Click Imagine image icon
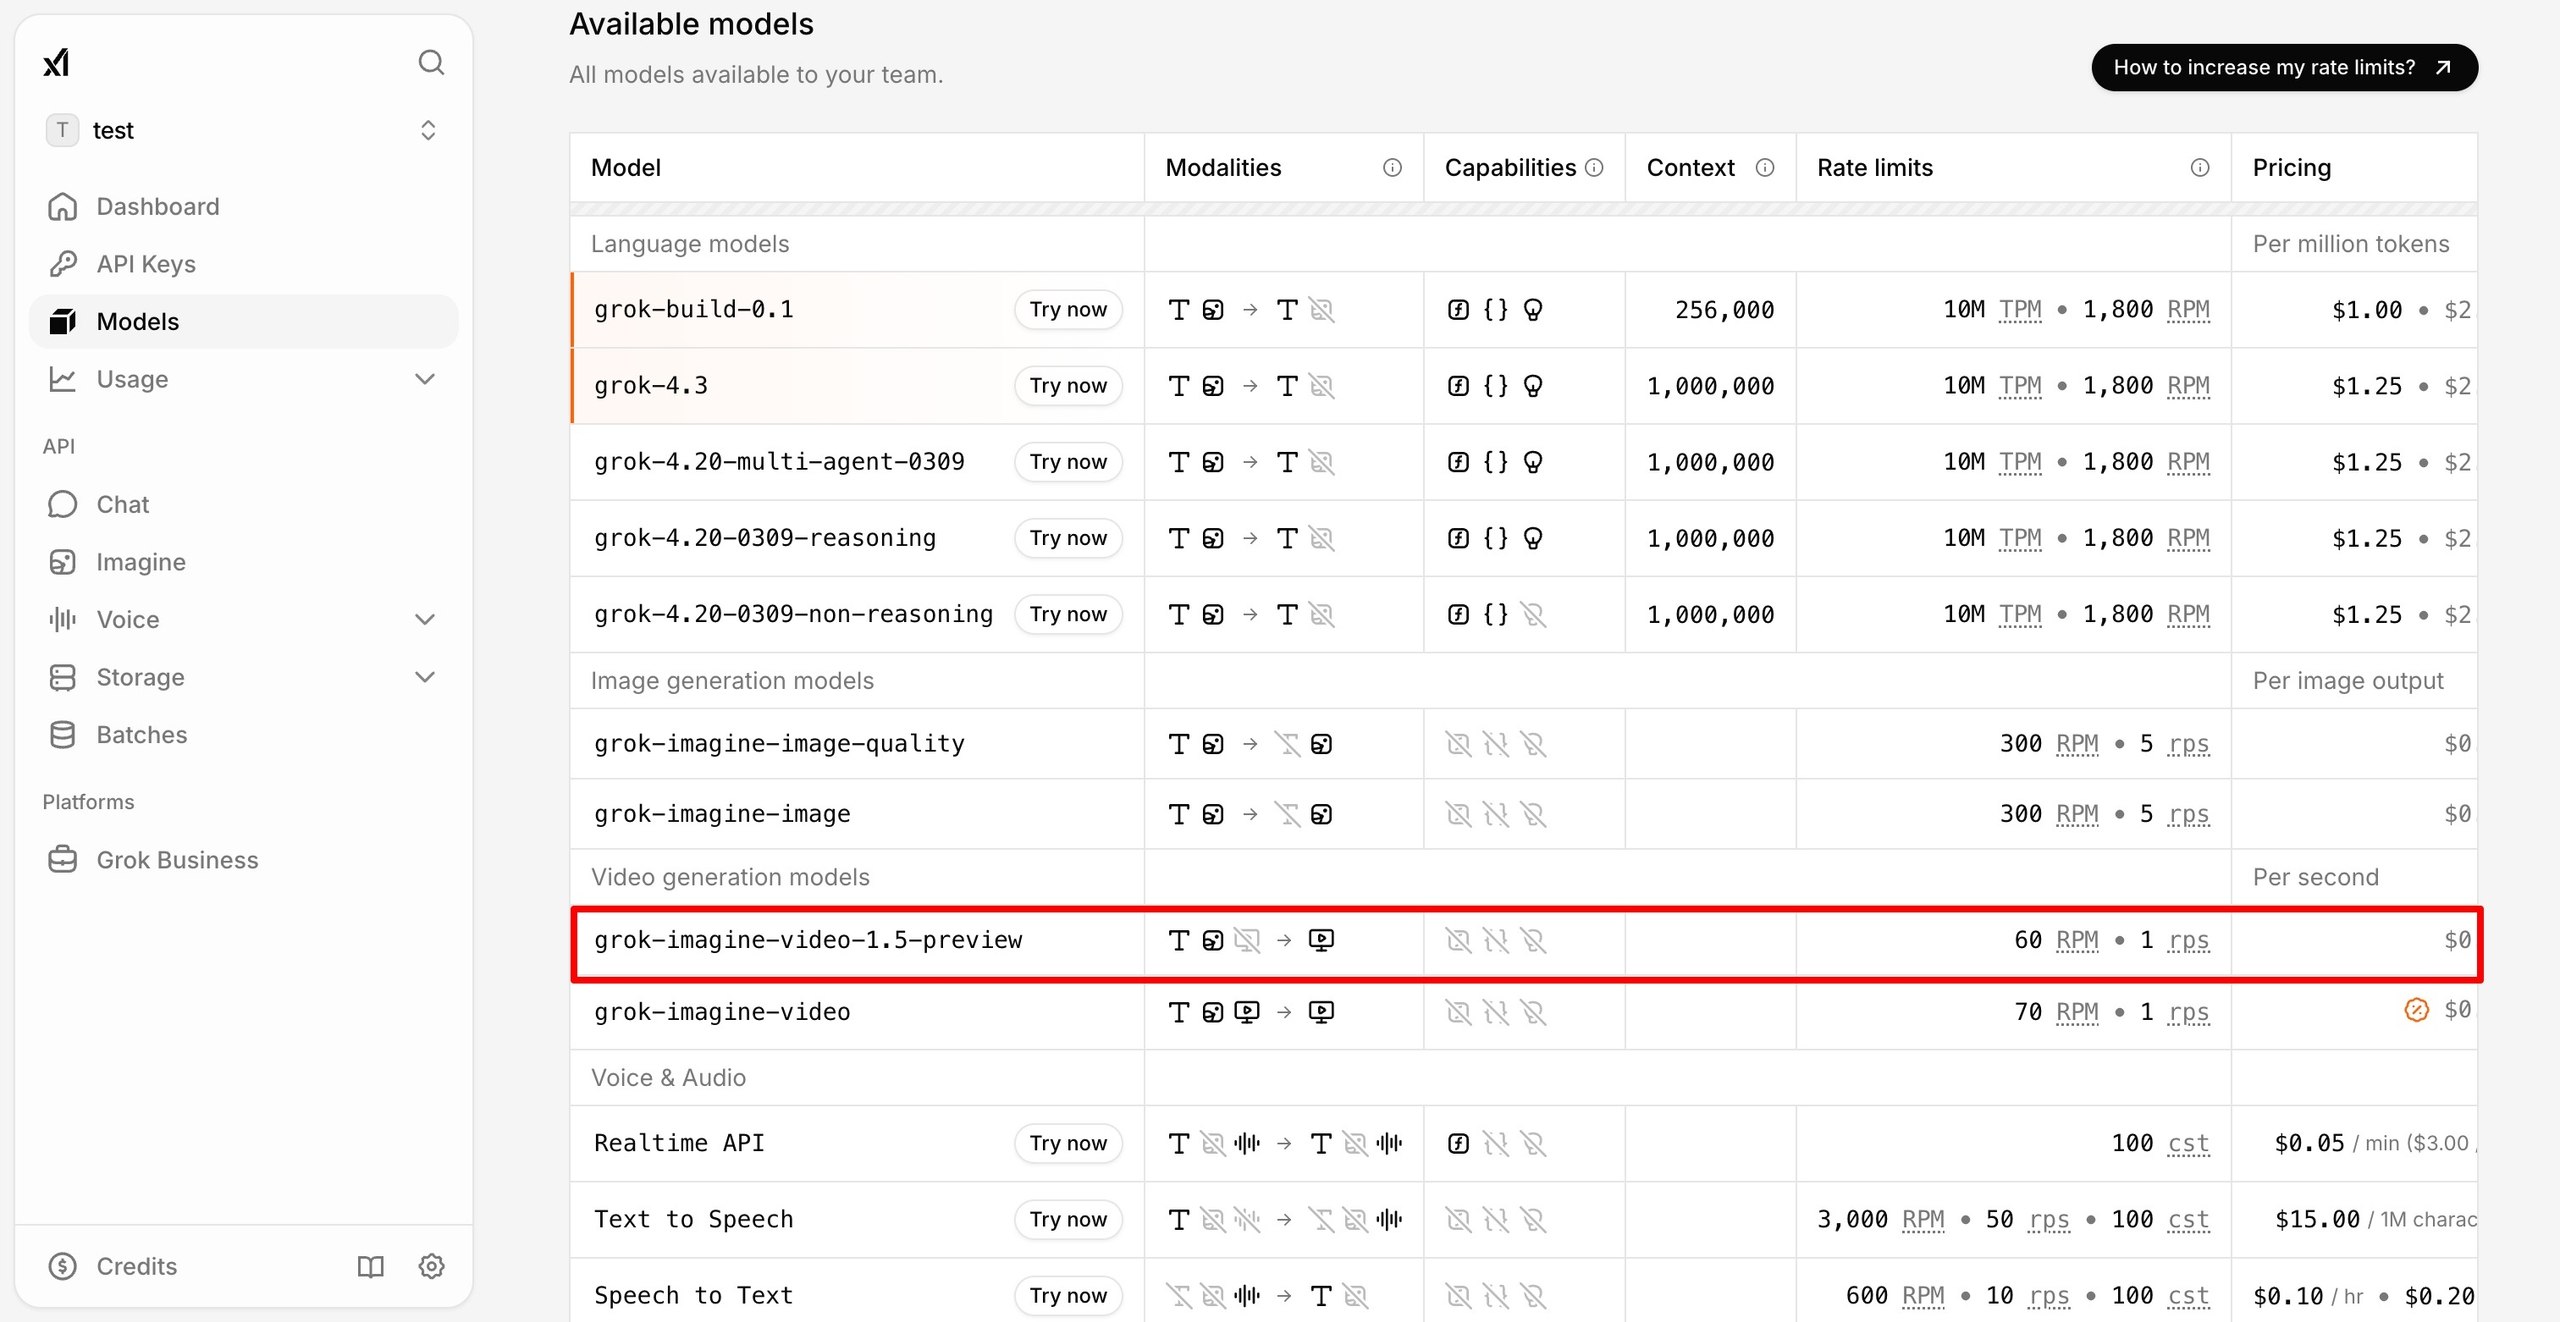 point(62,562)
